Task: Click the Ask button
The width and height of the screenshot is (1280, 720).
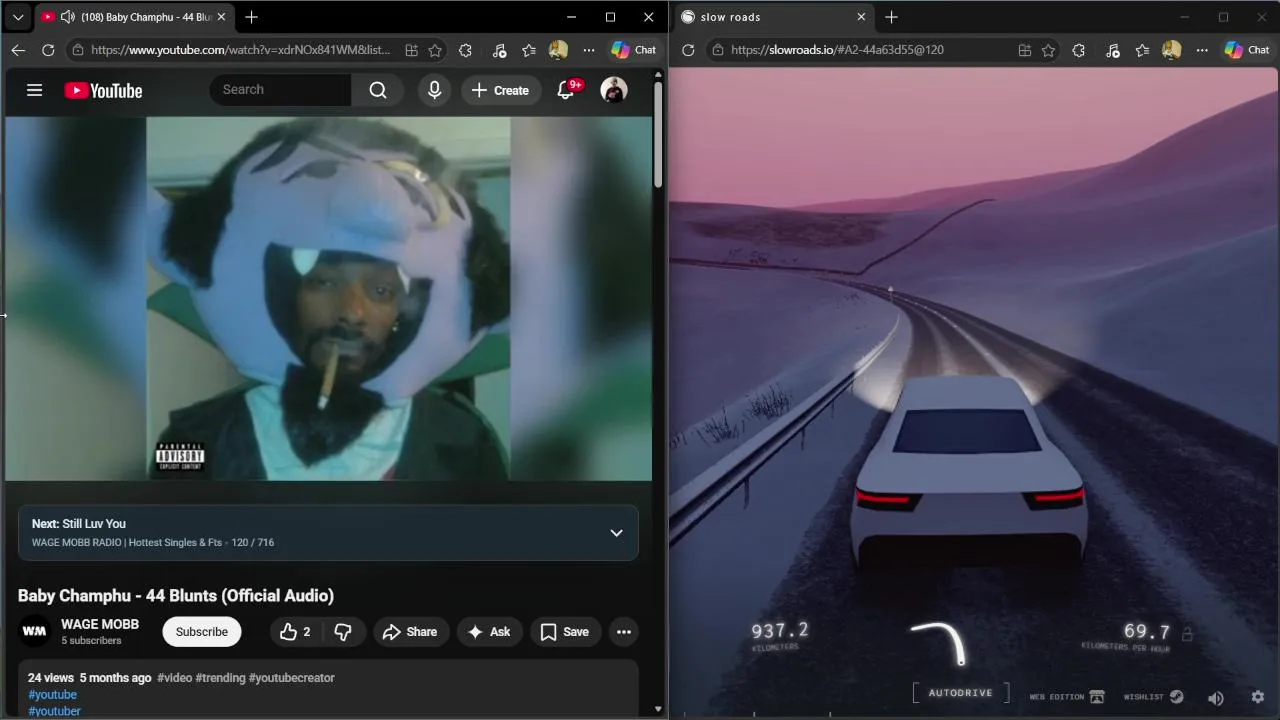Action: pyautogui.click(x=489, y=632)
